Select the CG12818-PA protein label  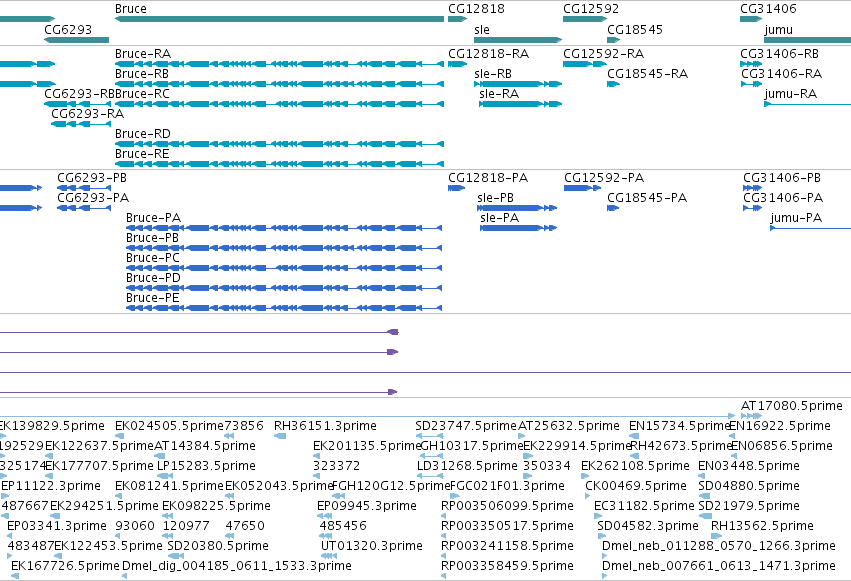click(487, 178)
